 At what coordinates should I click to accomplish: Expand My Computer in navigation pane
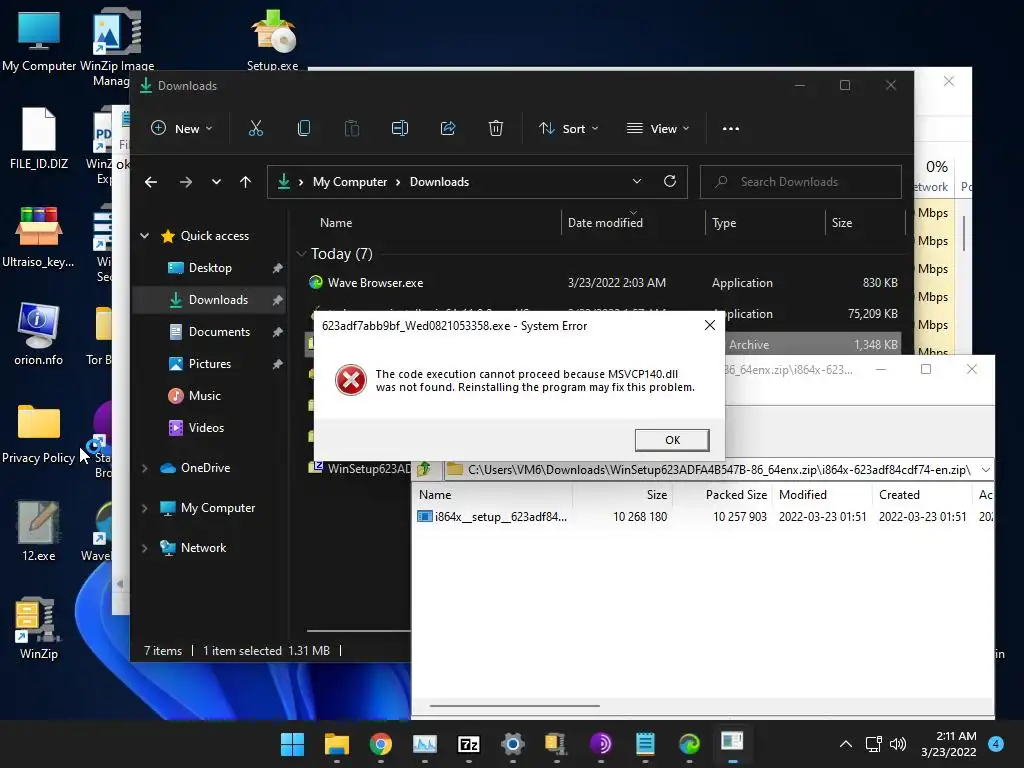[x=144, y=507]
